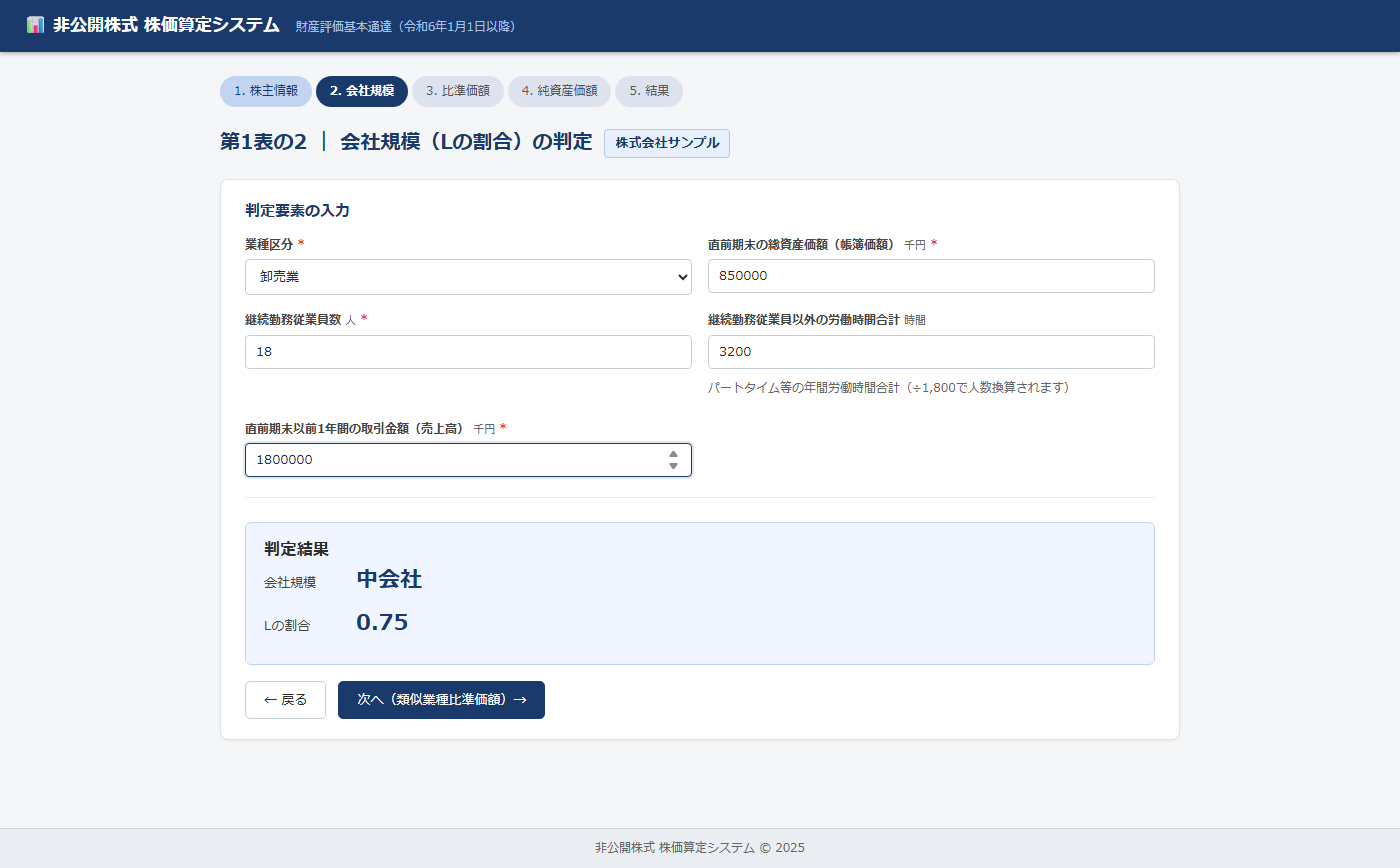Click the ← 戻る button
Viewport: 1400px width, 868px height.
285,700
